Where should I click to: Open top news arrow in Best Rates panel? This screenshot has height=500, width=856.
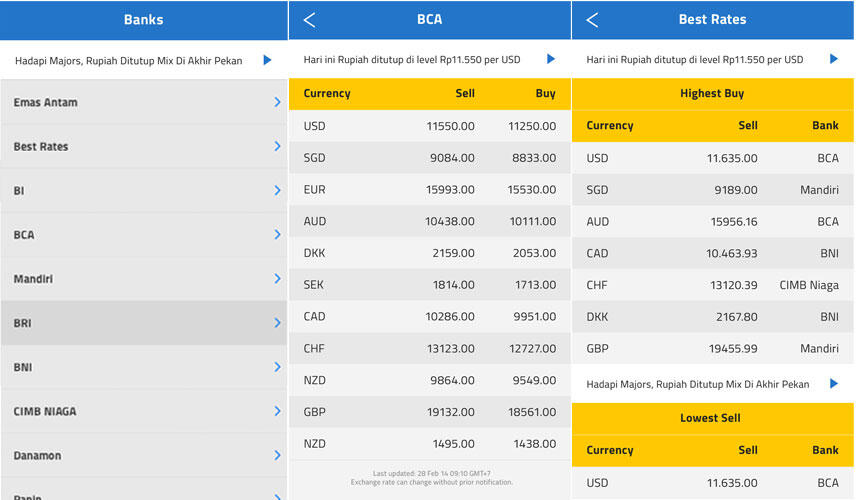click(834, 59)
